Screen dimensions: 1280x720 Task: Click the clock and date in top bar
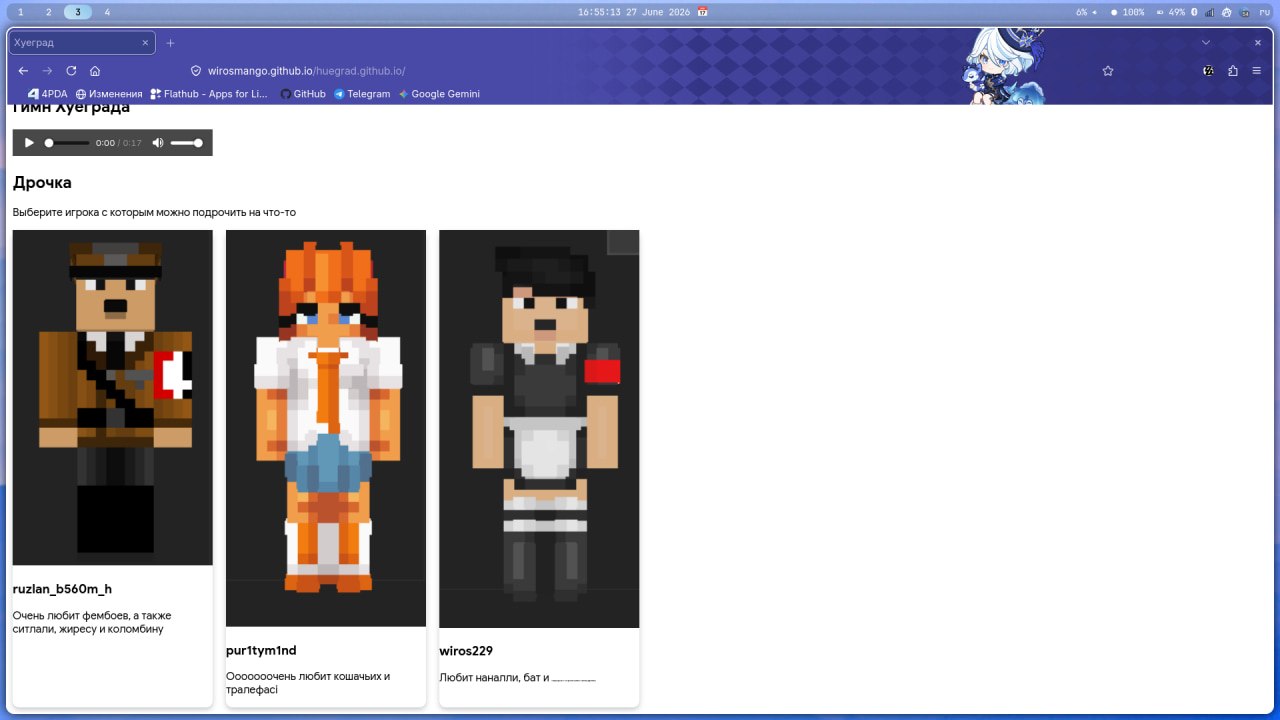634,12
